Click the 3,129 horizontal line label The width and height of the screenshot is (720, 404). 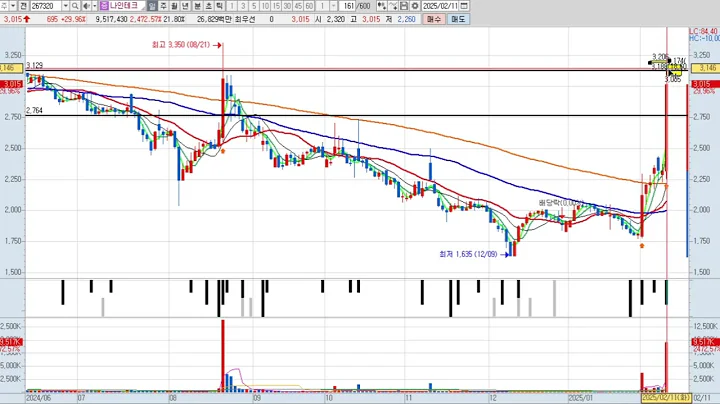[34, 66]
